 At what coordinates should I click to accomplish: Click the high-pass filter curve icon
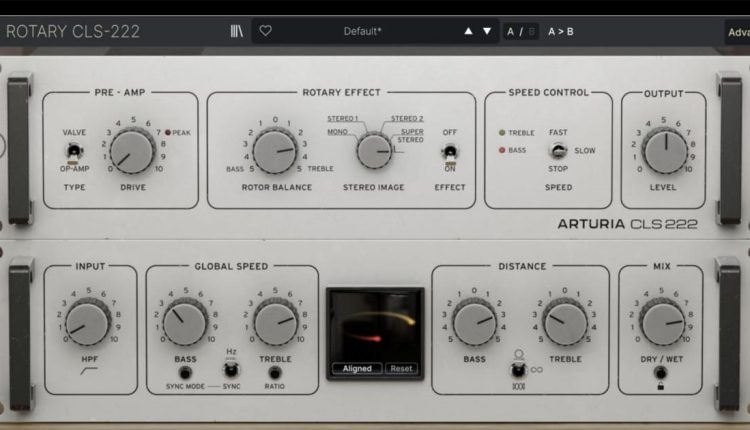click(x=88, y=371)
